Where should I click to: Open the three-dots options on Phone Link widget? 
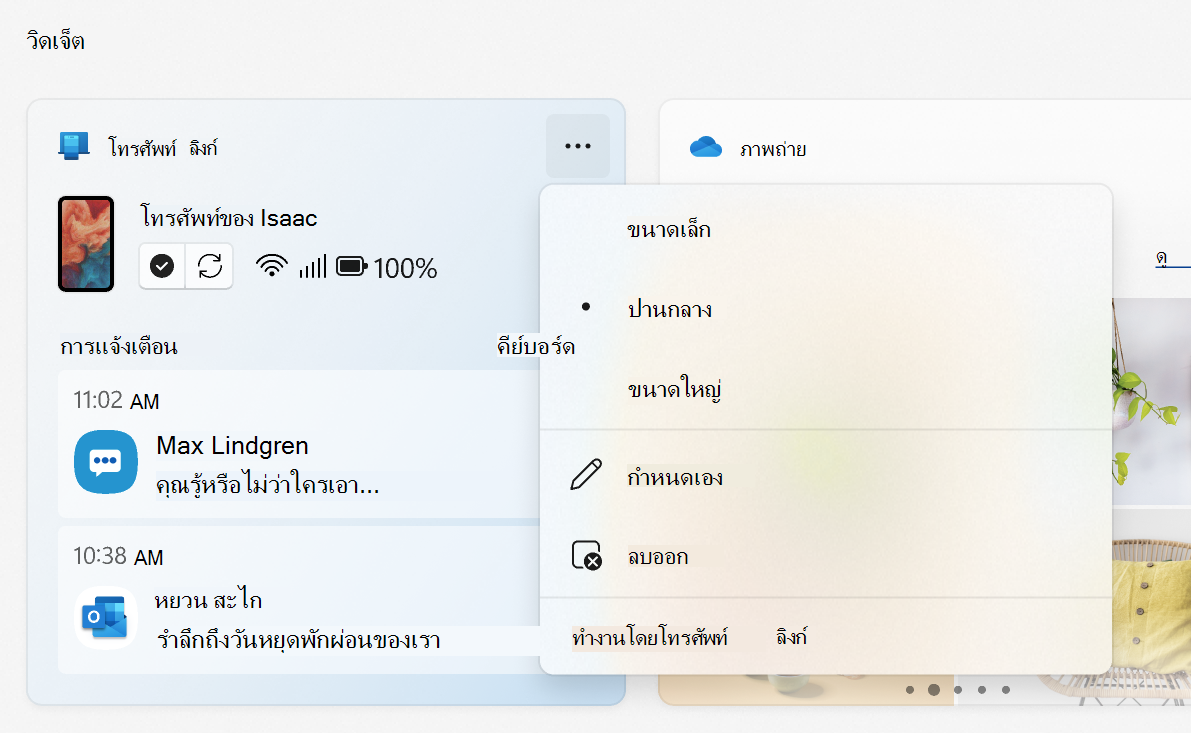pyautogui.click(x=577, y=146)
